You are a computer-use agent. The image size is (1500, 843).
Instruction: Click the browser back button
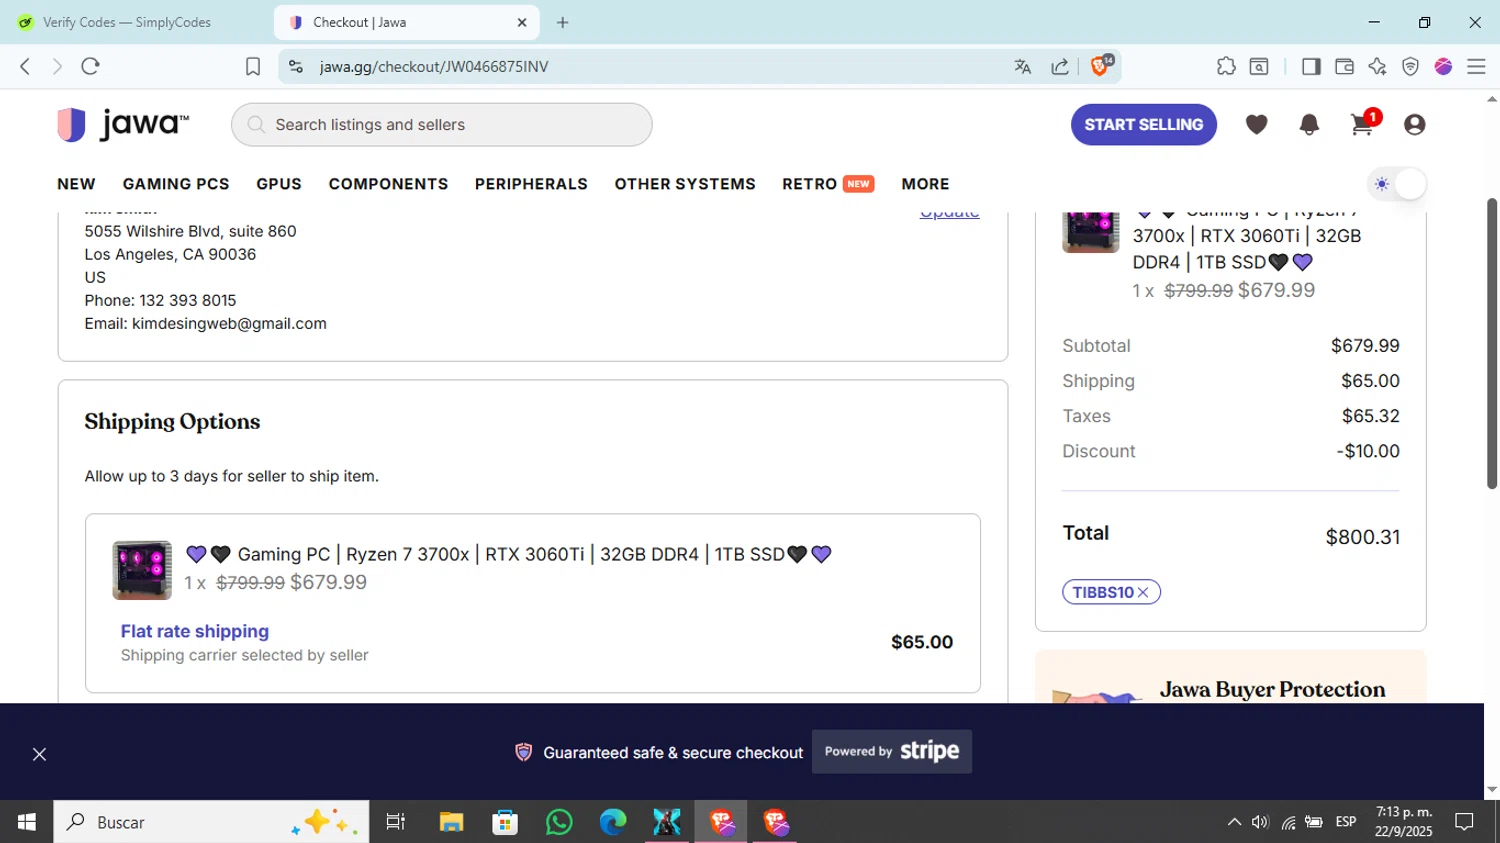[x=25, y=66]
